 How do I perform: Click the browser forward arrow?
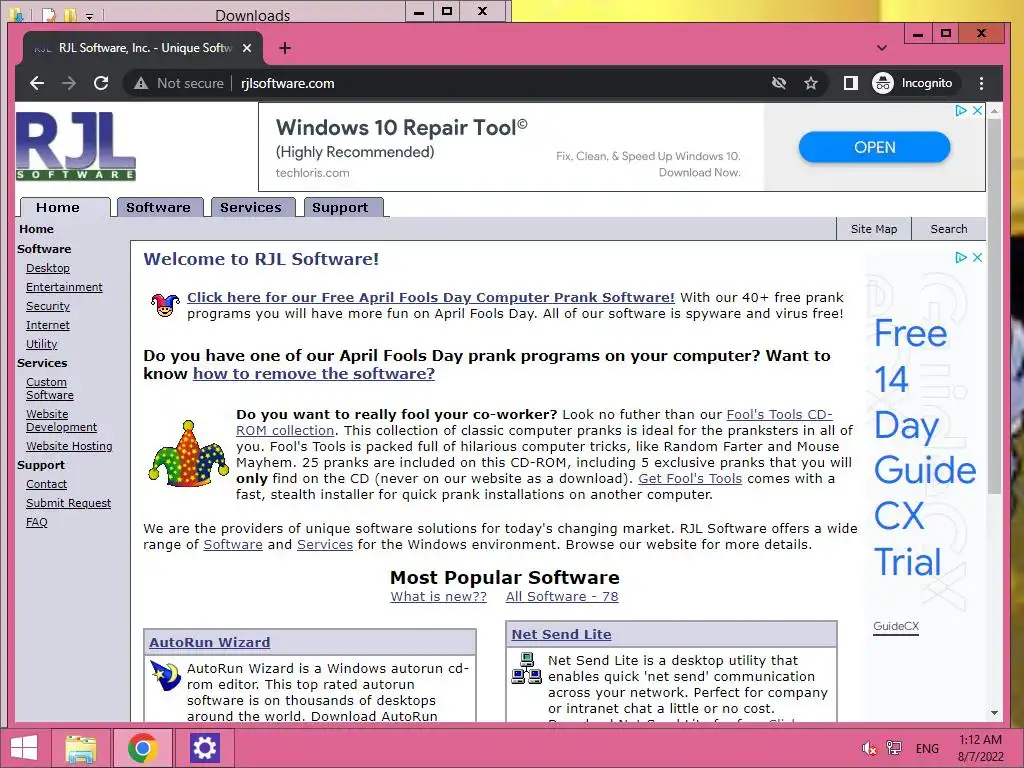pyautogui.click(x=69, y=83)
